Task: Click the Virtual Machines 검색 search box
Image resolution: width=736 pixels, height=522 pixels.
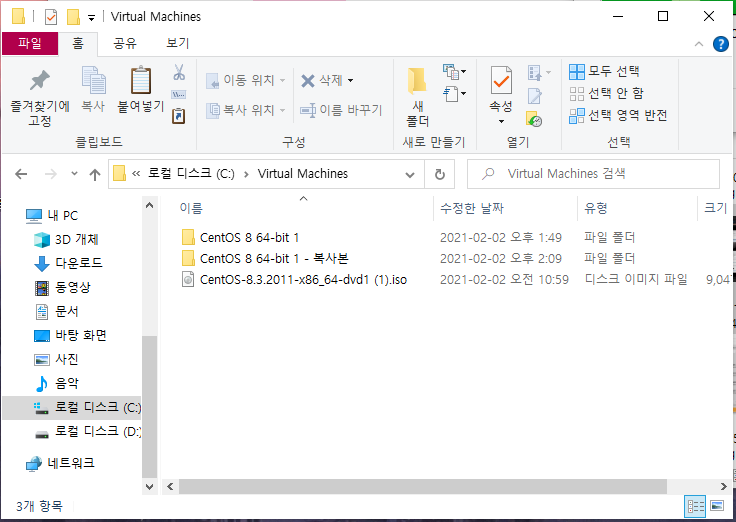Action: coord(593,174)
